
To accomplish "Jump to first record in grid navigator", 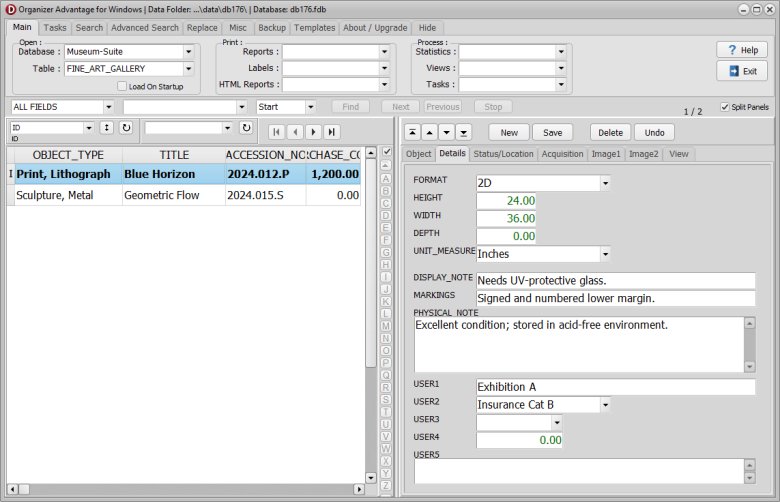I will pos(274,131).
